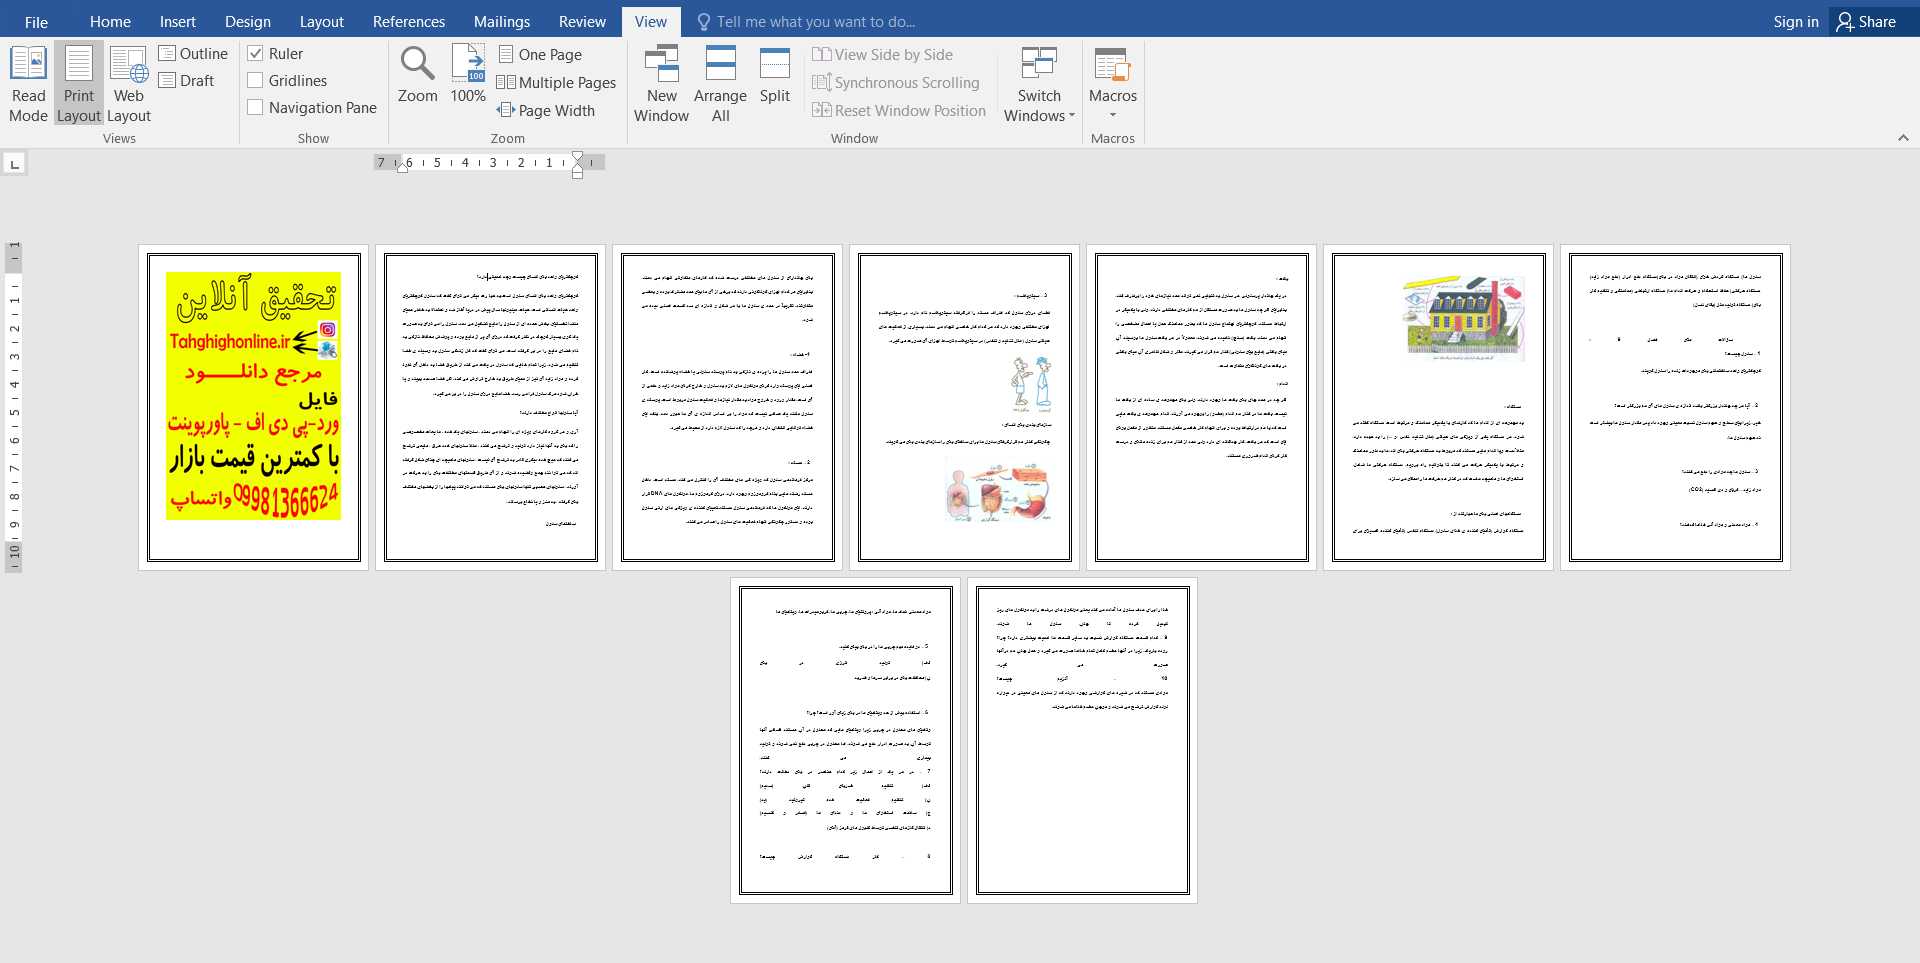Click the first page in bottom row
The height and width of the screenshot is (963, 1920).
[x=845, y=740]
